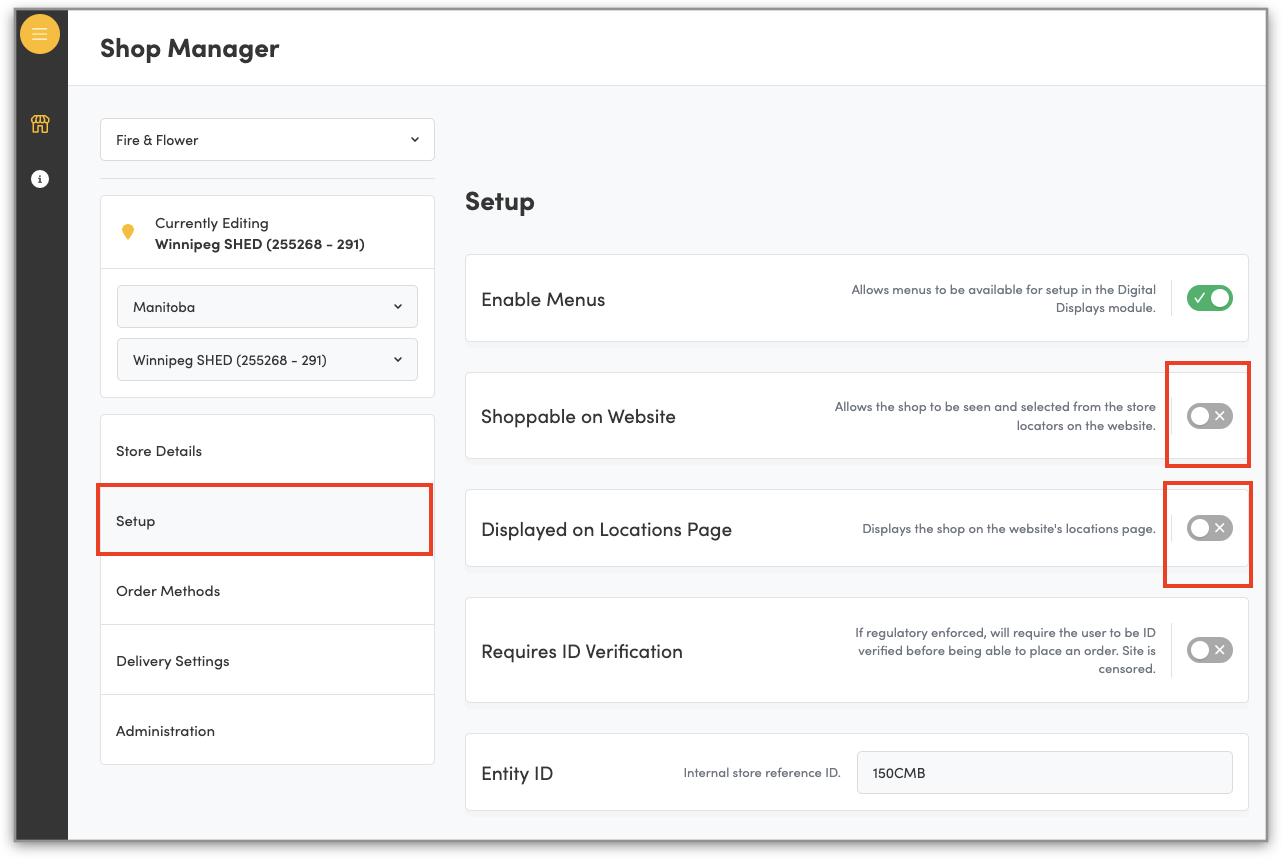
Task: Click the Currently Editing store name
Action: (259, 244)
